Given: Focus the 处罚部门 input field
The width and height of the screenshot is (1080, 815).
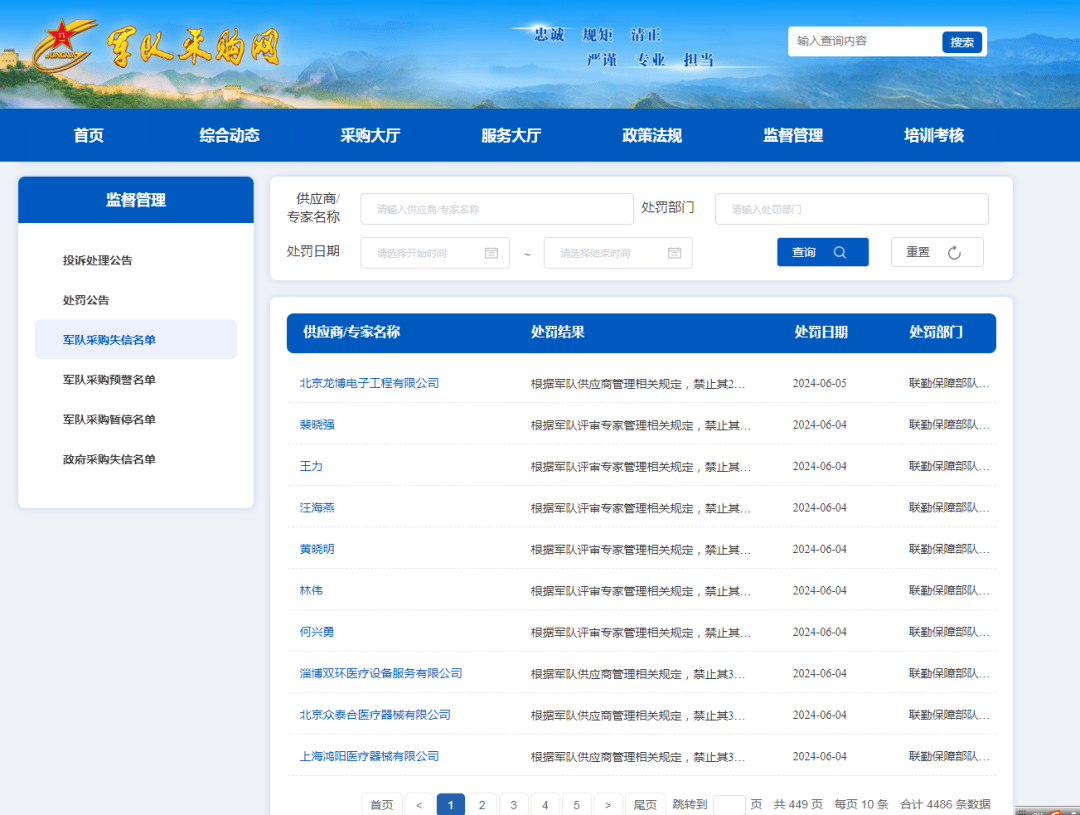Looking at the screenshot, I should (x=851, y=209).
